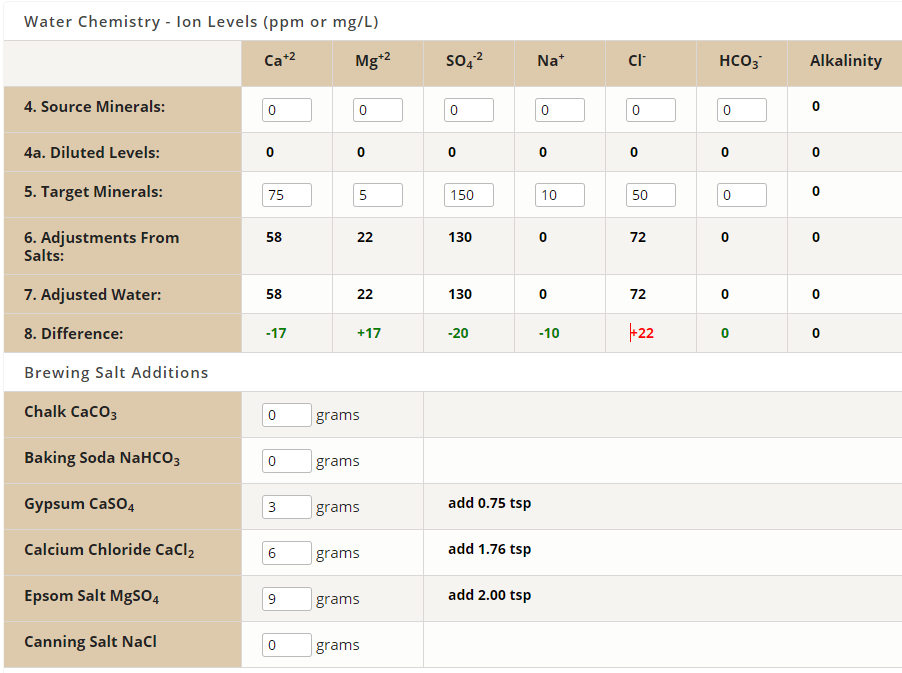Select the Cl source minerals field
The width and height of the screenshot is (902, 673).
tap(651, 110)
